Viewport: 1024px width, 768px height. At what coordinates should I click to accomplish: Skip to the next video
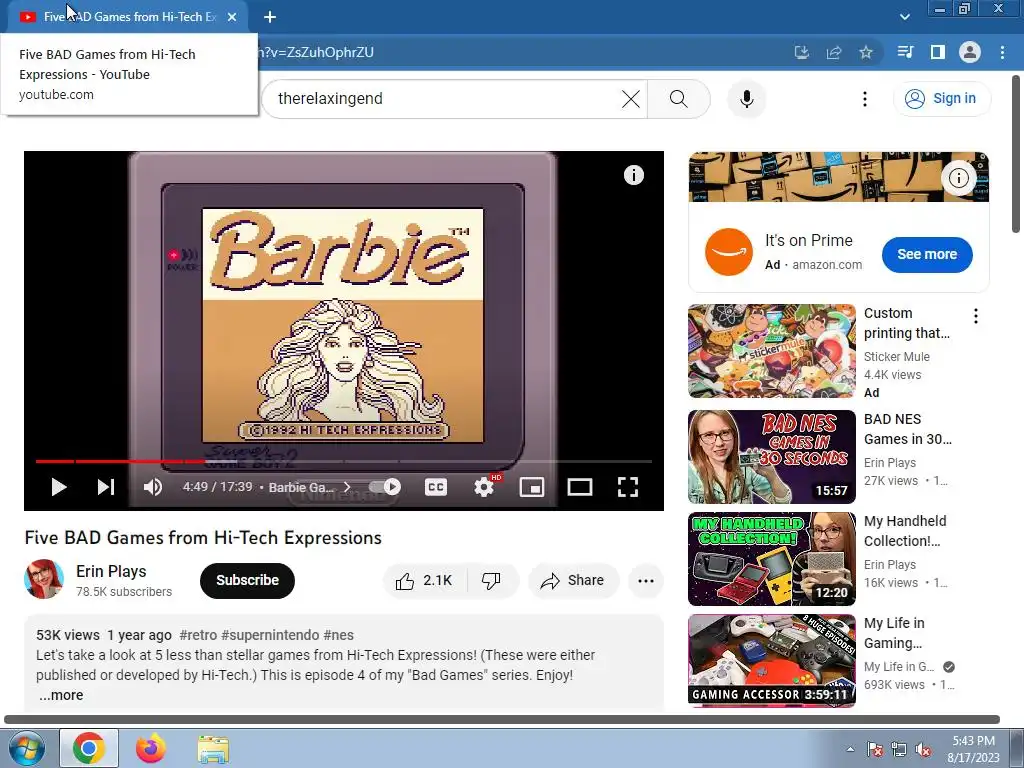coord(106,487)
